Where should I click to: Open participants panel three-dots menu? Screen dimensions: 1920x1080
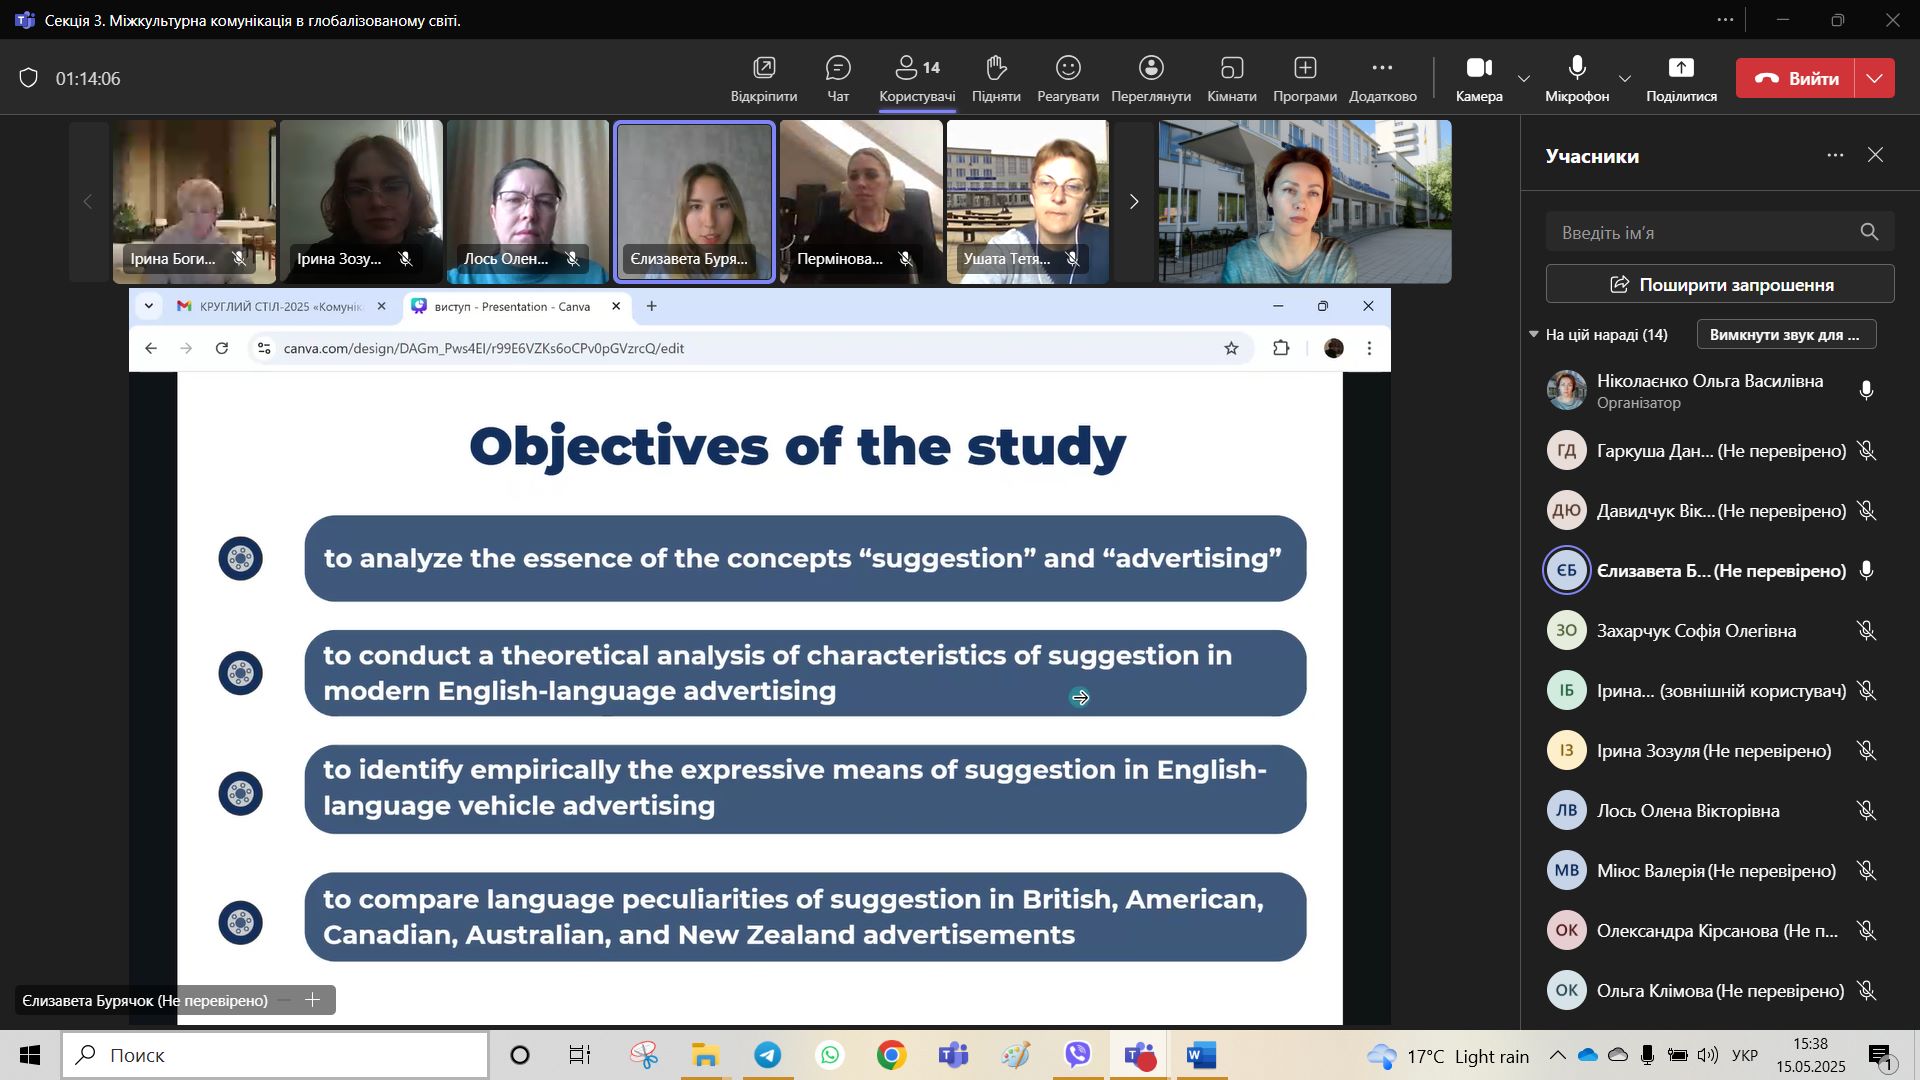point(1835,156)
